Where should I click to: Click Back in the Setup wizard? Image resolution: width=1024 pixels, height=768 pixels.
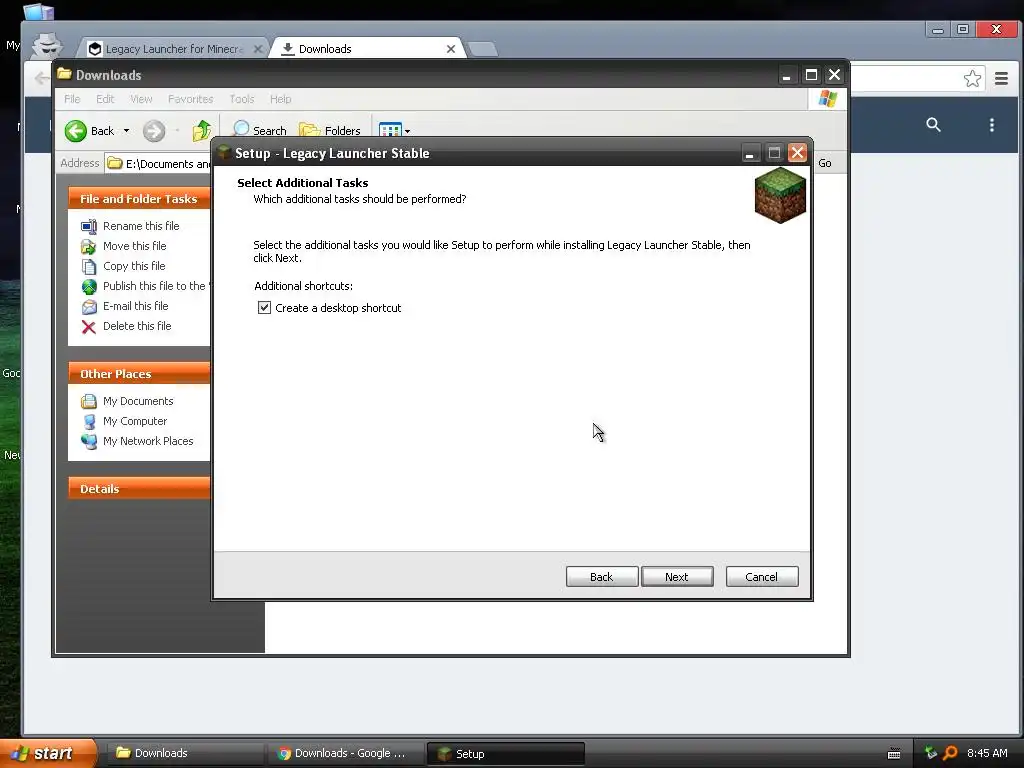click(601, 577)
